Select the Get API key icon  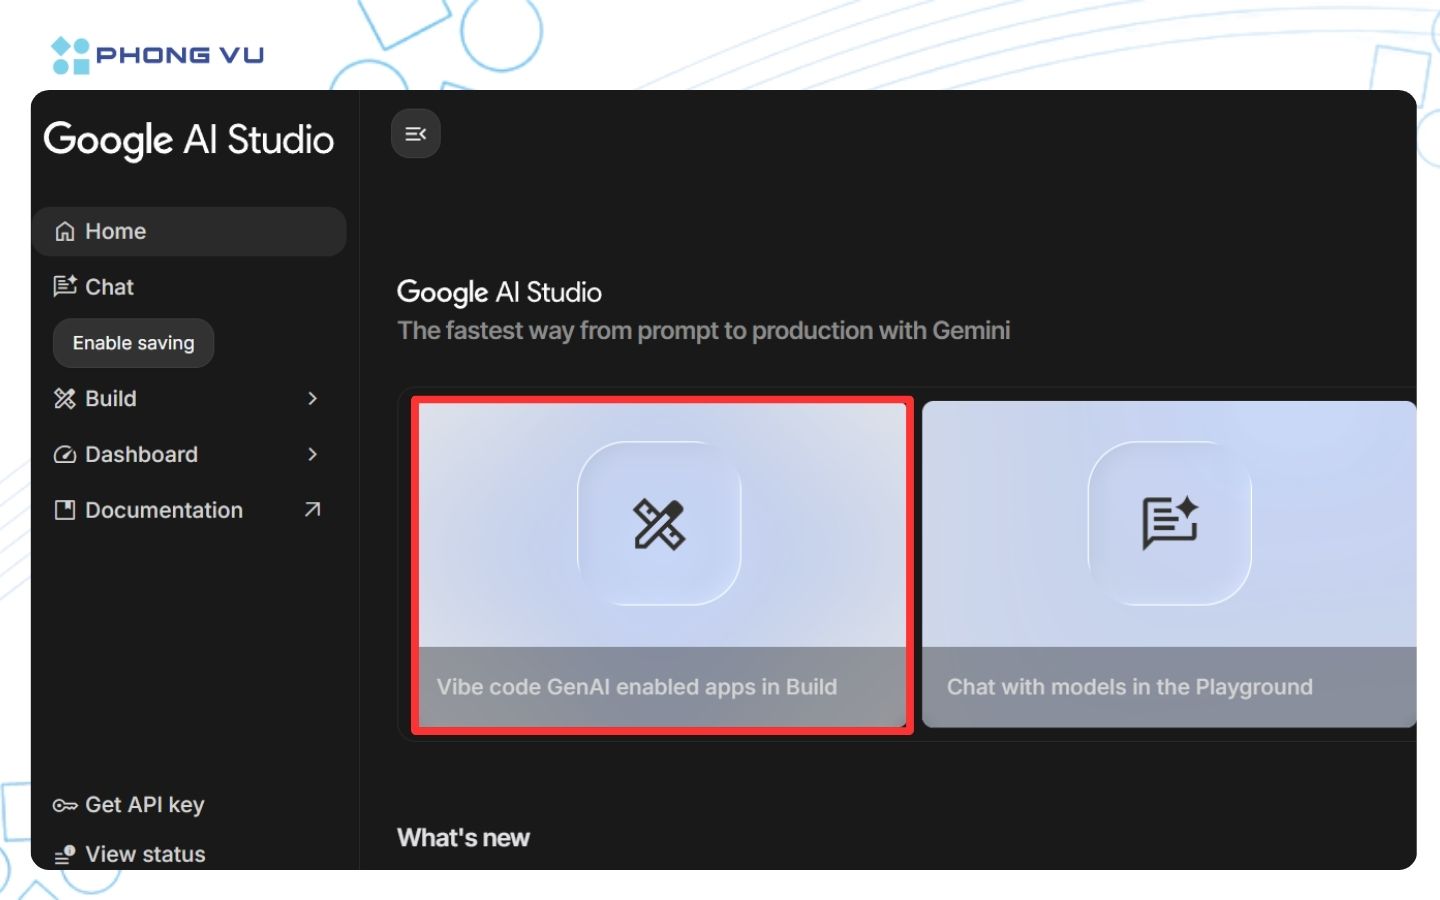pos(64,805)
